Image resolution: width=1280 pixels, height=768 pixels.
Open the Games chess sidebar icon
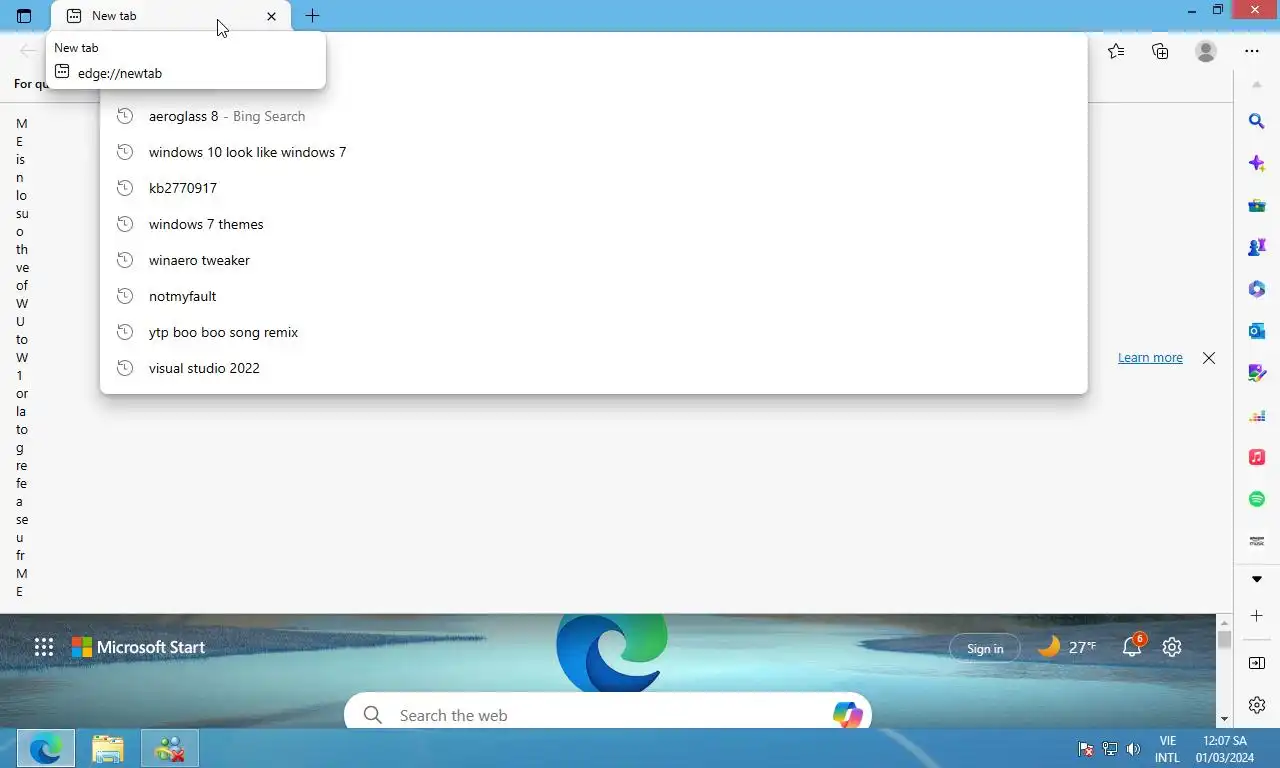click(x=1257, y=247)
